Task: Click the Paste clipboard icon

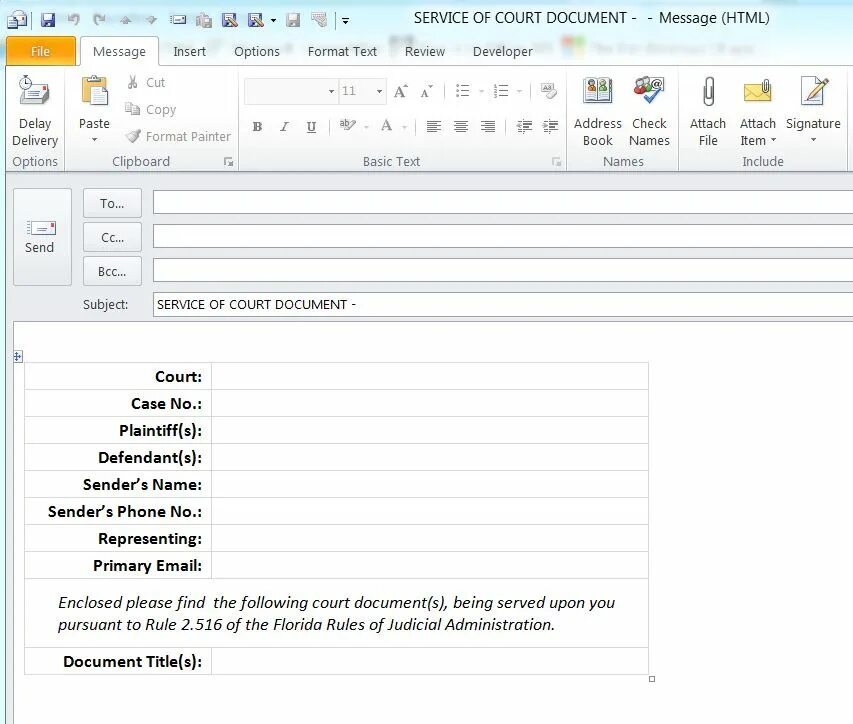Action: 94,90
